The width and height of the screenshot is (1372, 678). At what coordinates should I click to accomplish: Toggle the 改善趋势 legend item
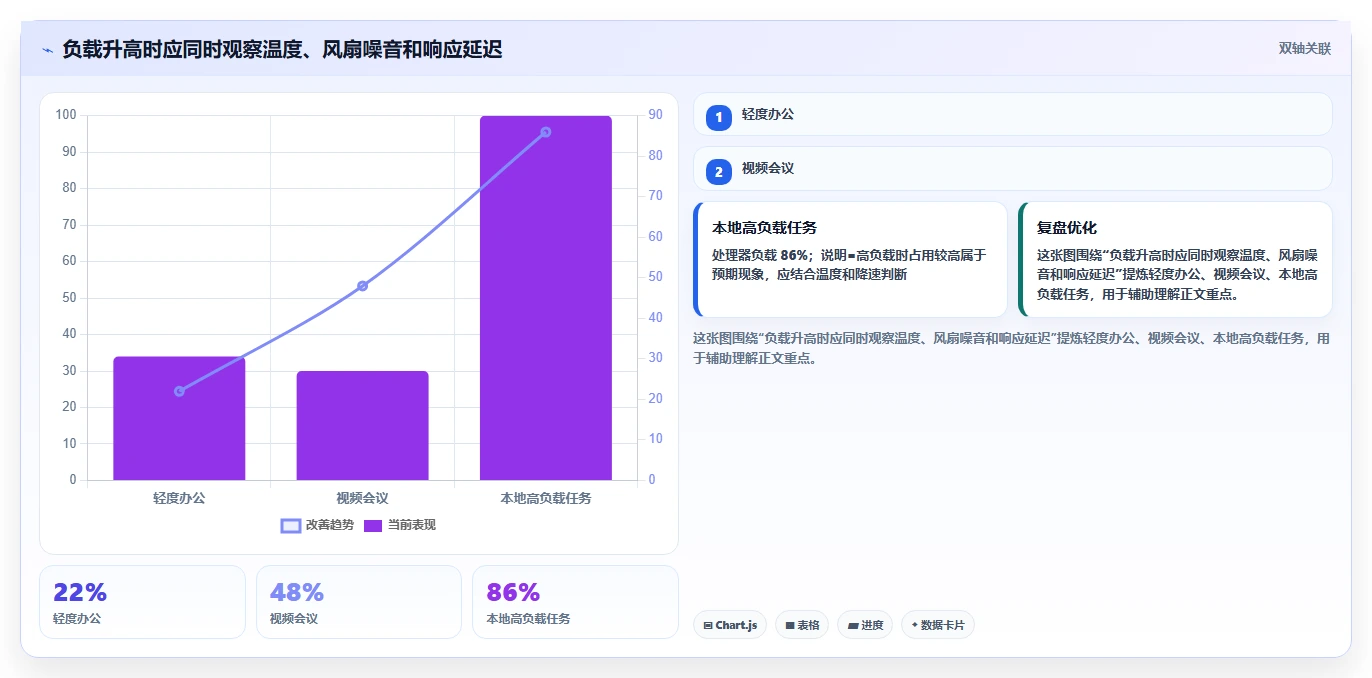pyautogui.click(x=317, y=525)
